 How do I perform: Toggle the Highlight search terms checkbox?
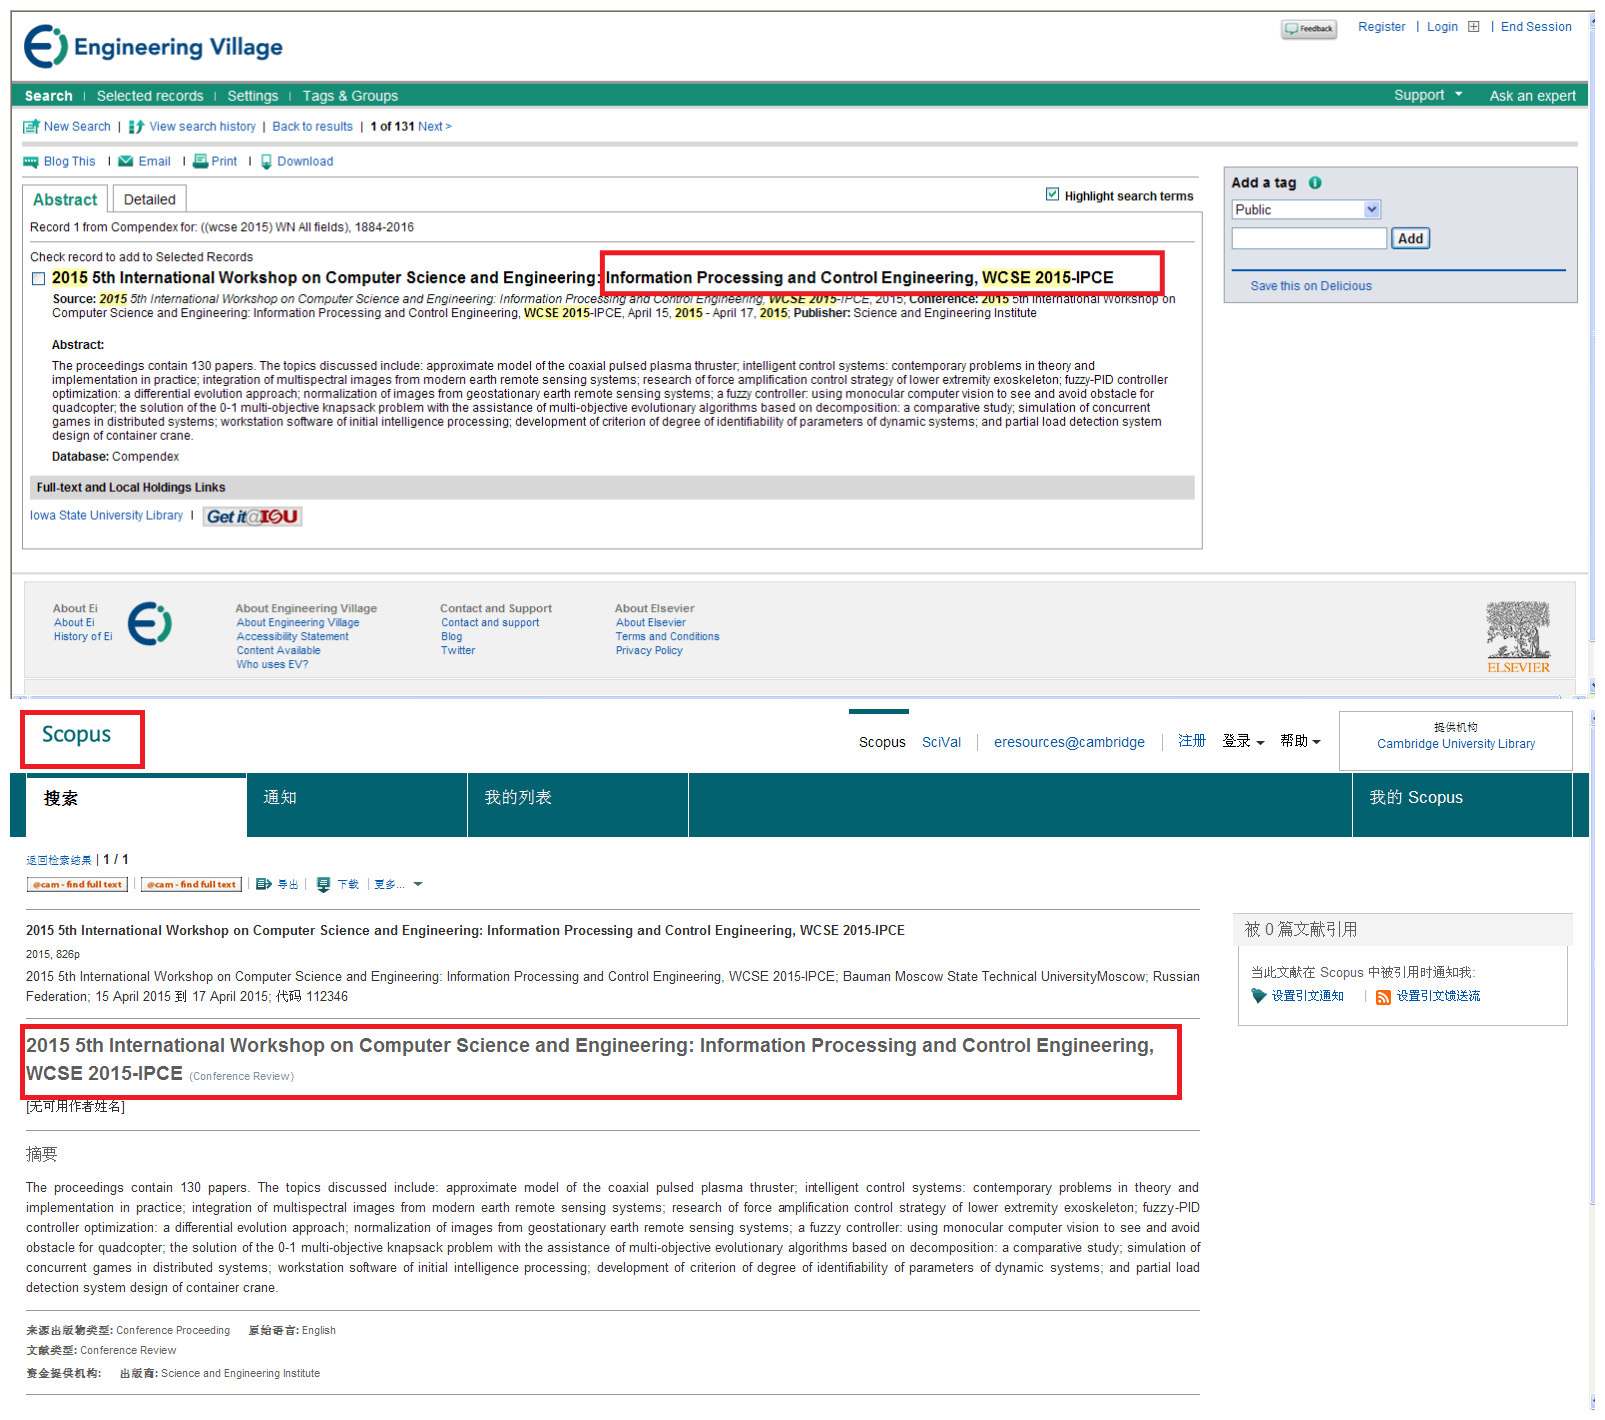pos(1052,194)
